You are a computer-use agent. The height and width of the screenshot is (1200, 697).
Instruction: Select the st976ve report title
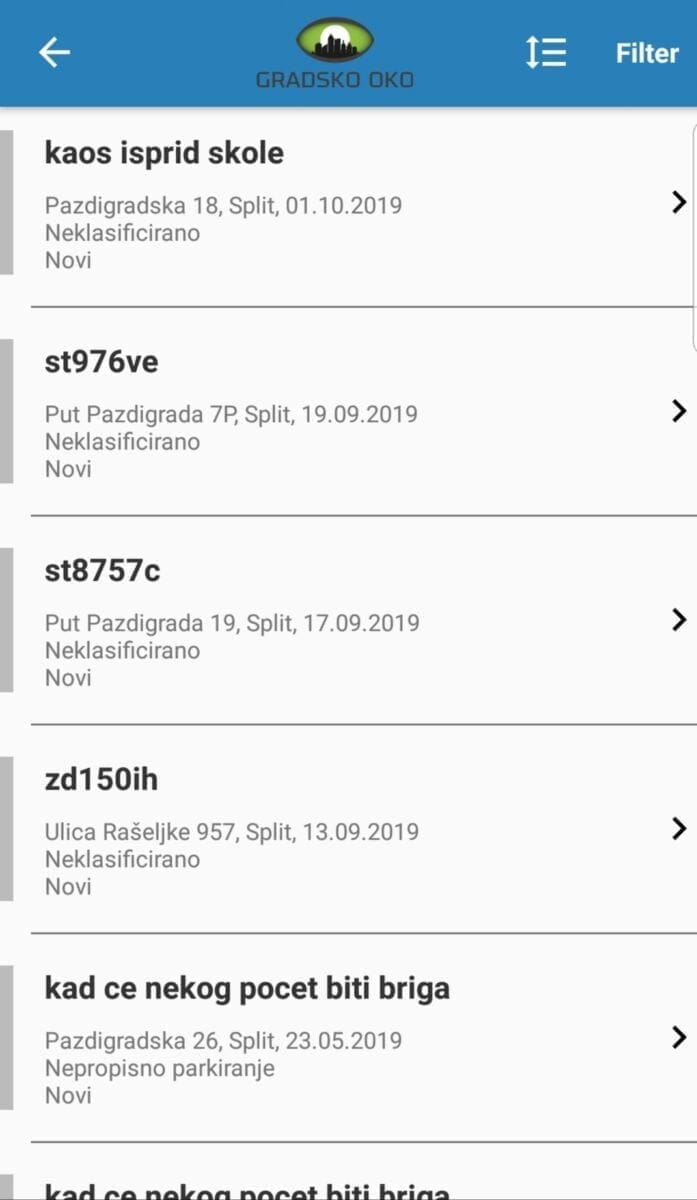click(x=101, y=362)
